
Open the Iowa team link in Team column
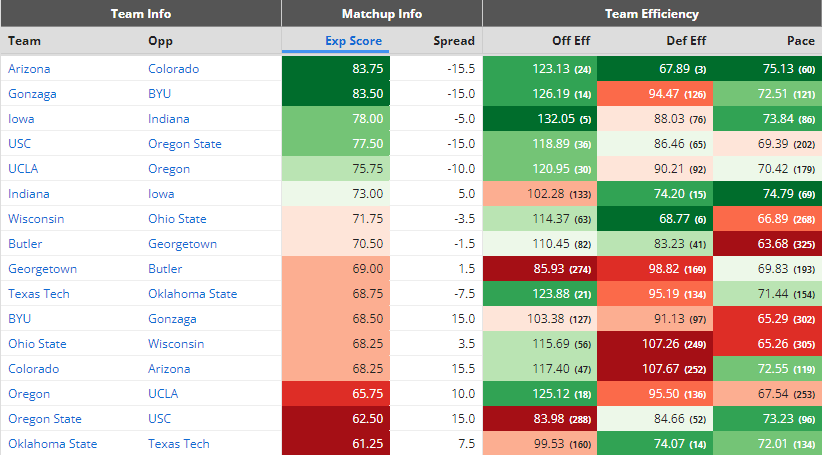pyautogui.click(x=21, y=118)
